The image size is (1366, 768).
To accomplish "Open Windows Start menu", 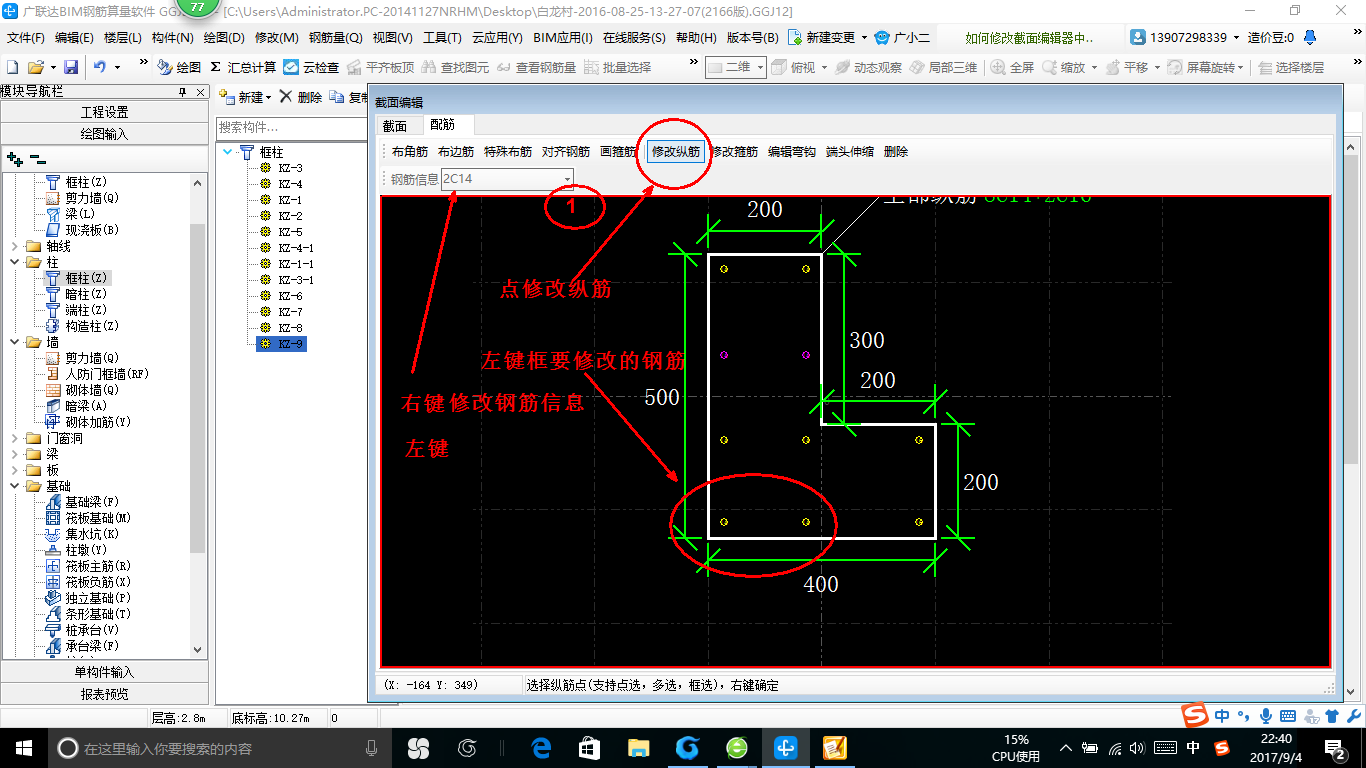I will pos(23,748).
